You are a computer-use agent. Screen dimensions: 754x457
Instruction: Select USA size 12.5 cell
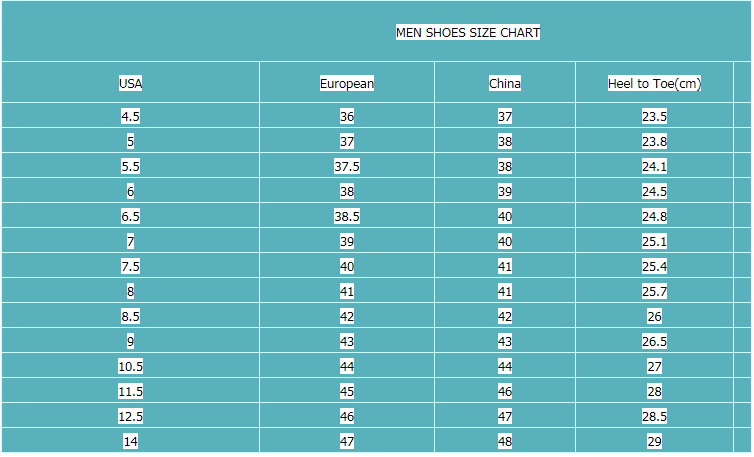tap(130, 416)
